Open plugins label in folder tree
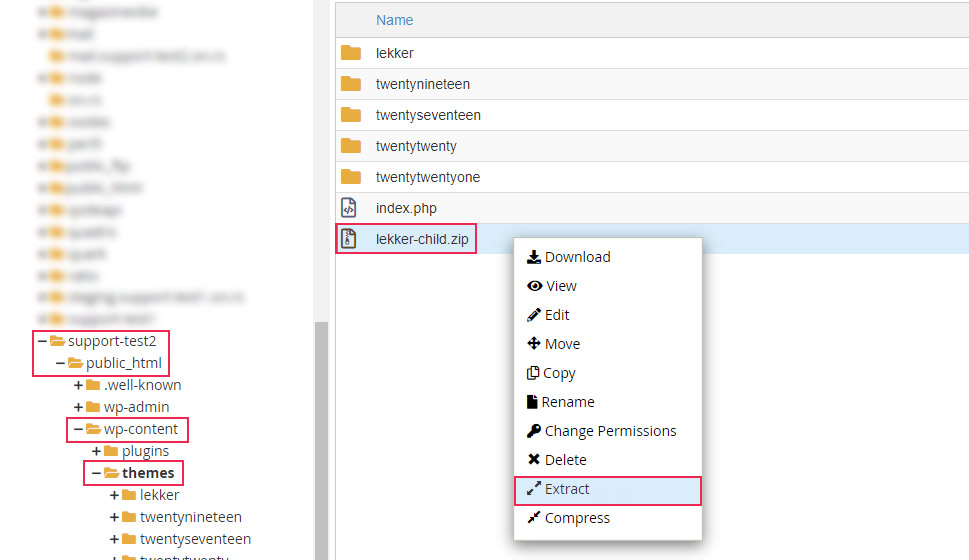The height and width of the screenshot is (560, 969). 145,451
